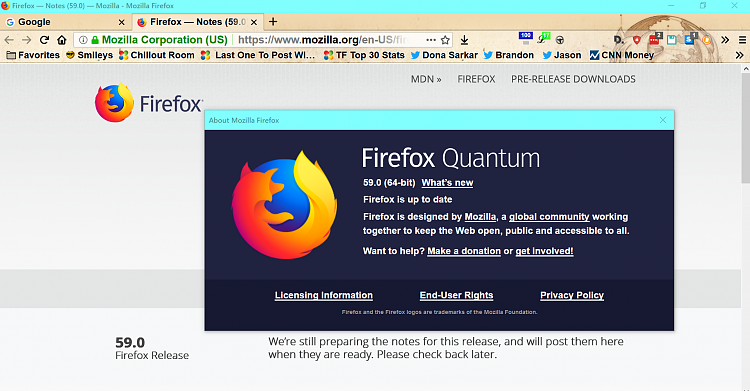
Task: Click the Firefox logo on the webpage
Action: coord(149,102)
